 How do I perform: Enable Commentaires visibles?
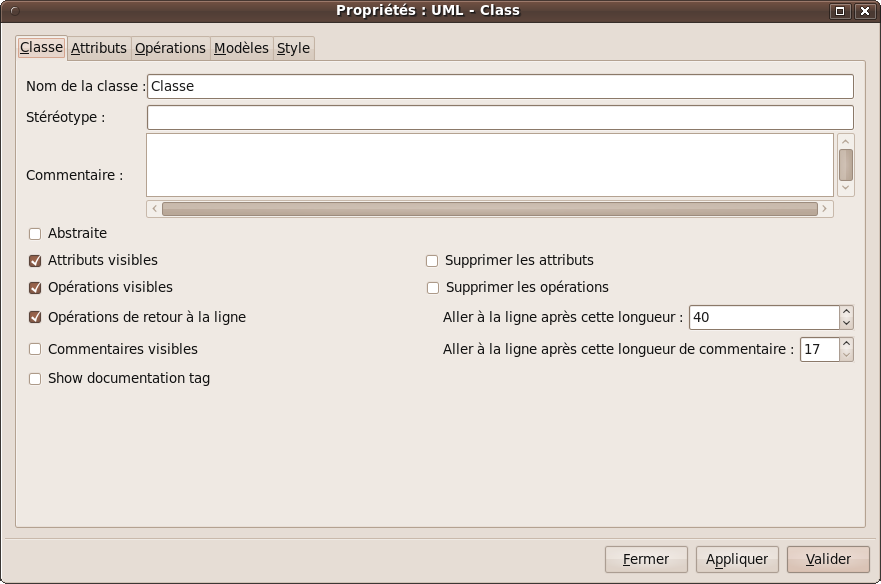click(35, 350)
